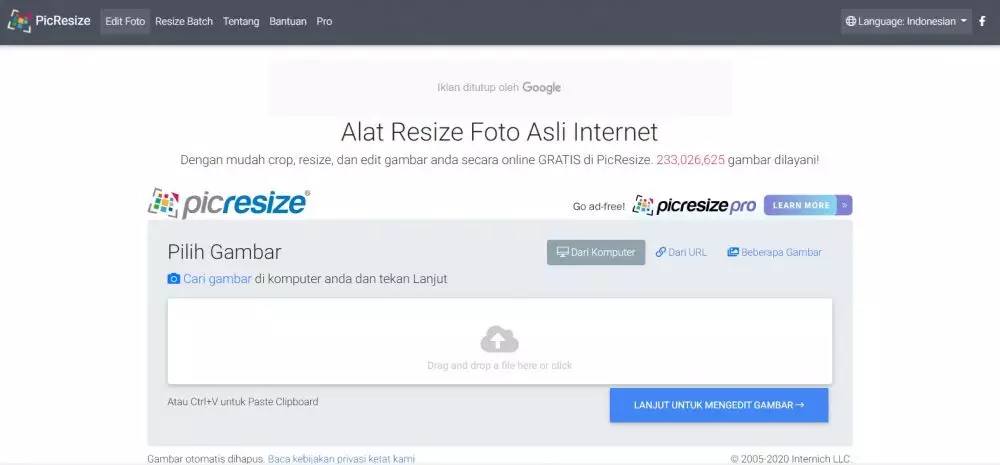Click the picresize pro logo
Image resolution: width=1000 pixels, height=465 pixels.
[694, 205]
